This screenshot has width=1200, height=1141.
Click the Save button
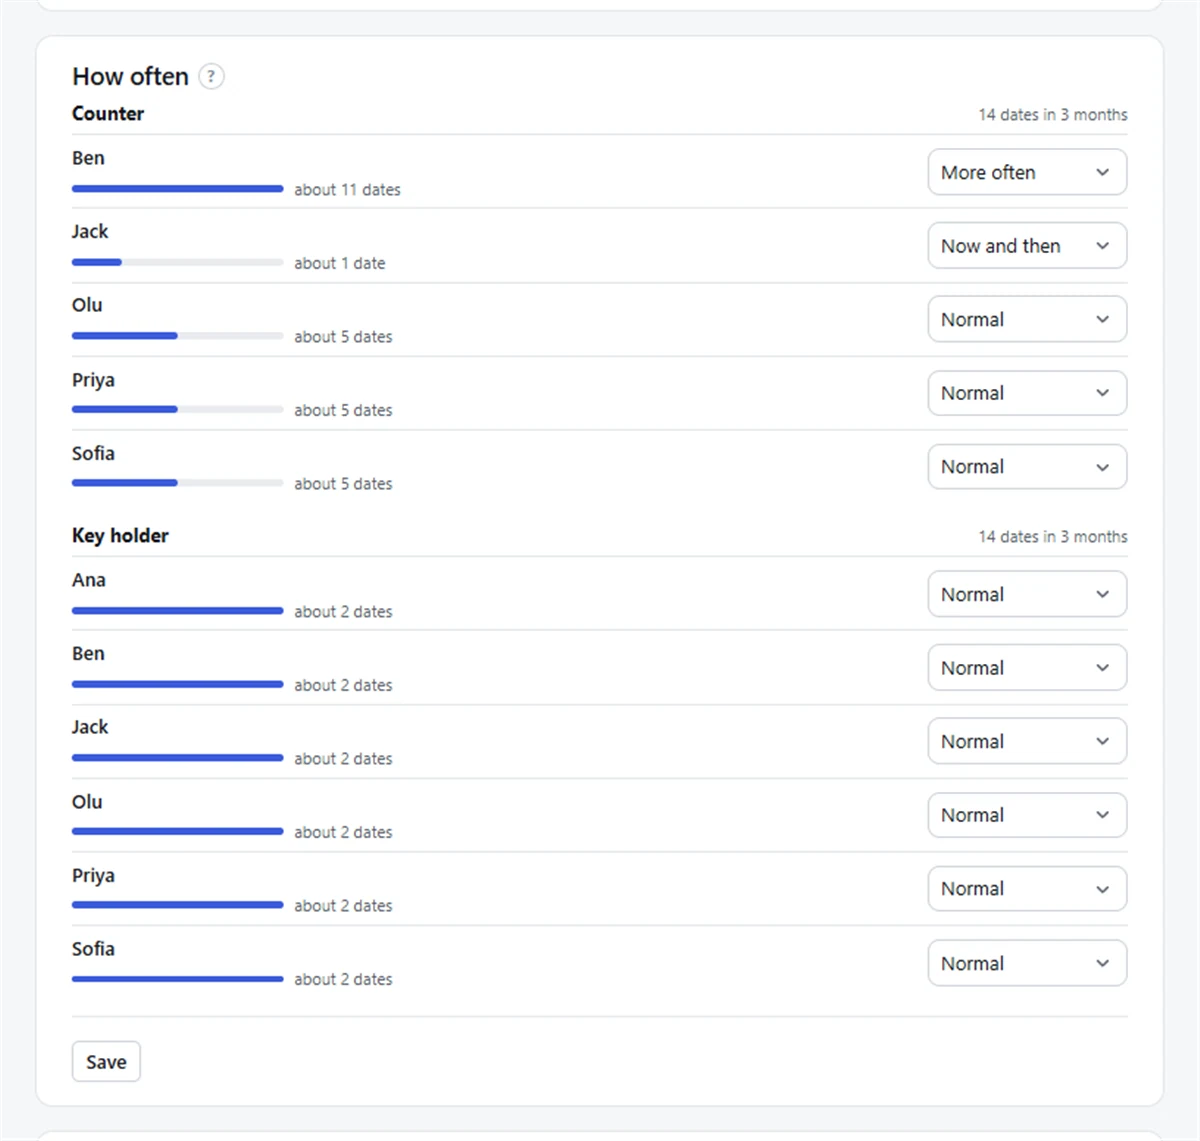point(106,1062)
